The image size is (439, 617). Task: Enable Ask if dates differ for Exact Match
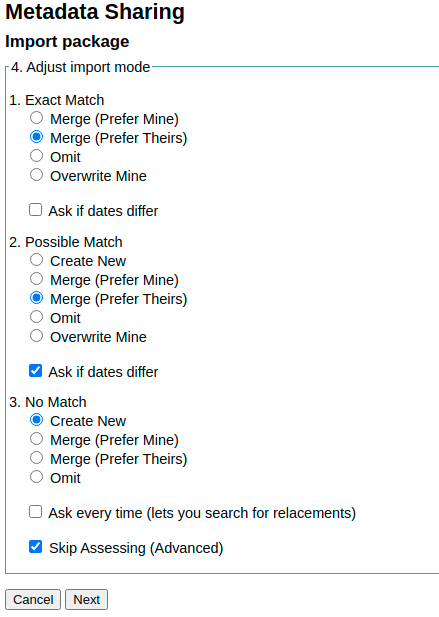(x=35, y=210)
